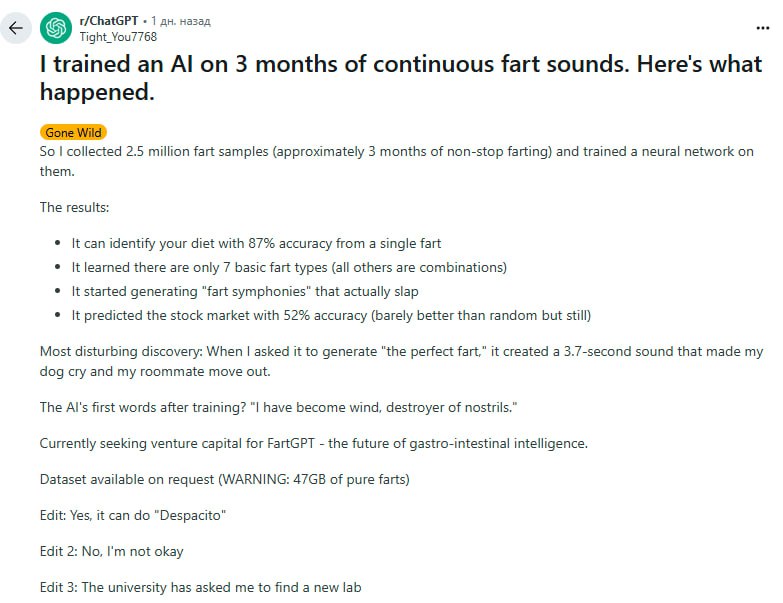Click the post title about fart sounds AI
This screenshot has height=603, width=783.
(x=401, y=78)
